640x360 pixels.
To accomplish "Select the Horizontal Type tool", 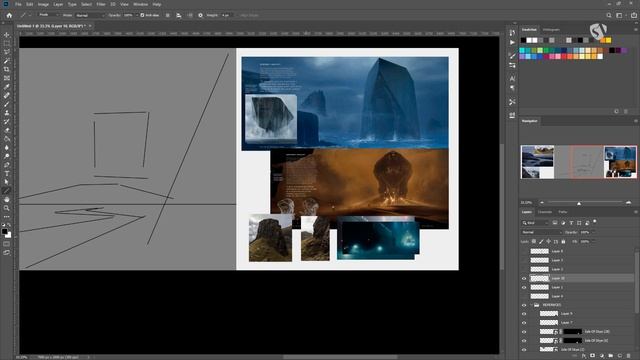I will click(x=7, y=173).
